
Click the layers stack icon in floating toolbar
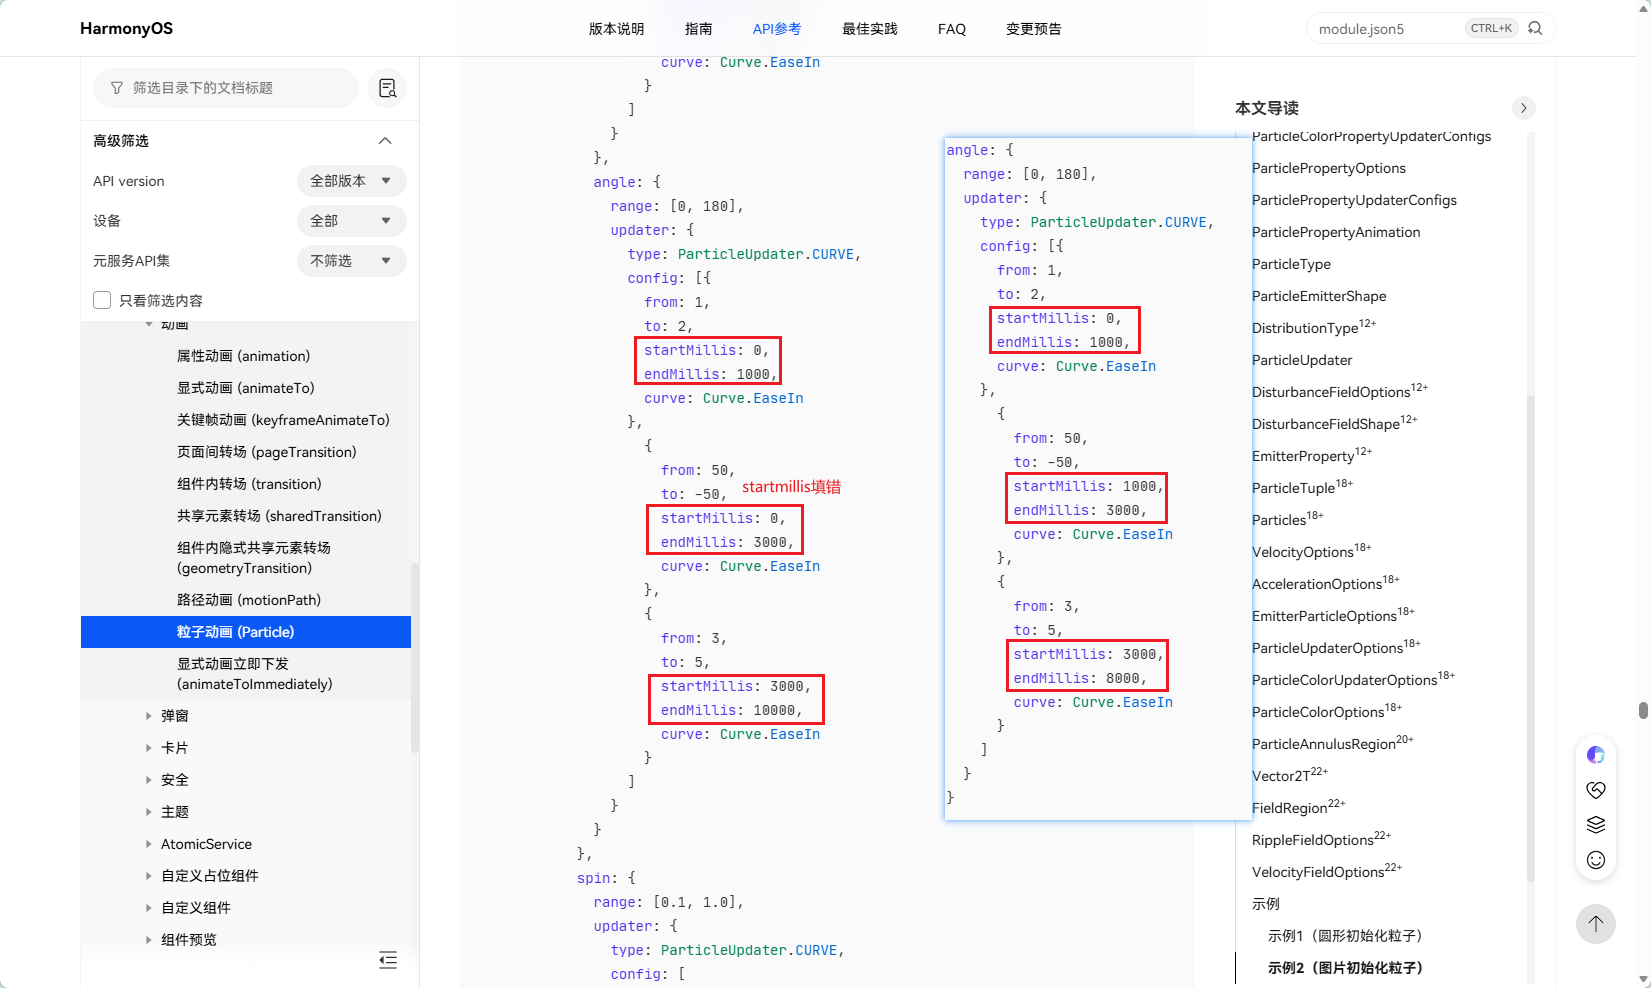click(x=1596, y=825)
